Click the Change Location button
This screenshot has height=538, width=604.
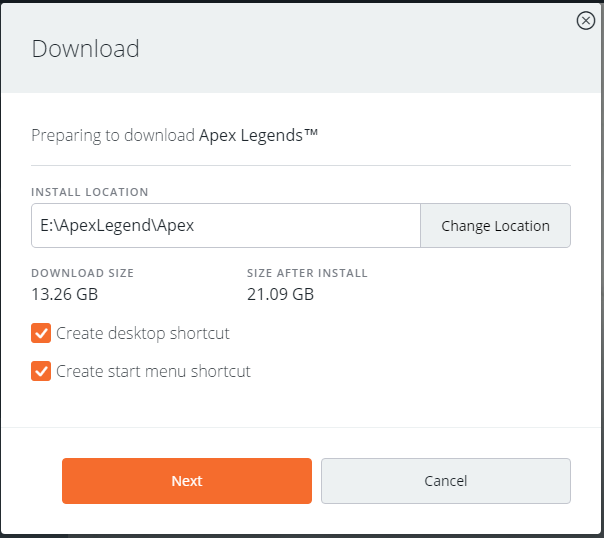click(495, 226)
